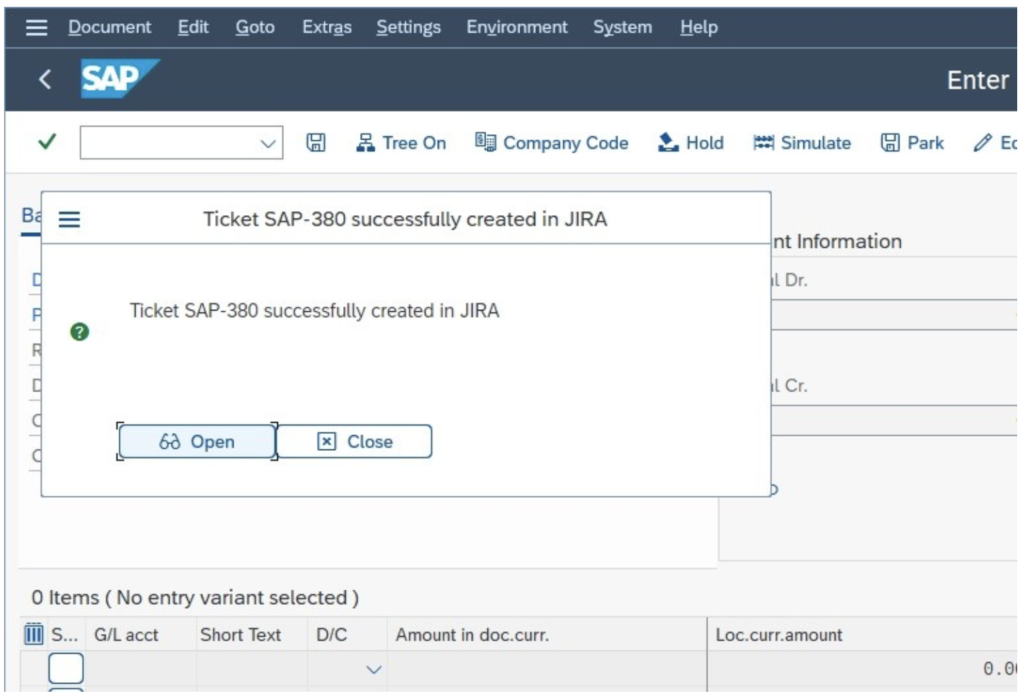This screenshot has height=700, width=1024.
Task: Hold the current document
Action: [691, 143]
